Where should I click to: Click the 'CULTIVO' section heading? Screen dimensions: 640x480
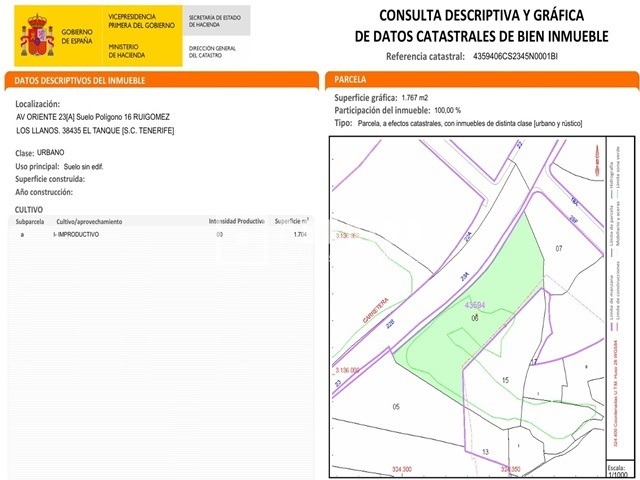[29, 210]
